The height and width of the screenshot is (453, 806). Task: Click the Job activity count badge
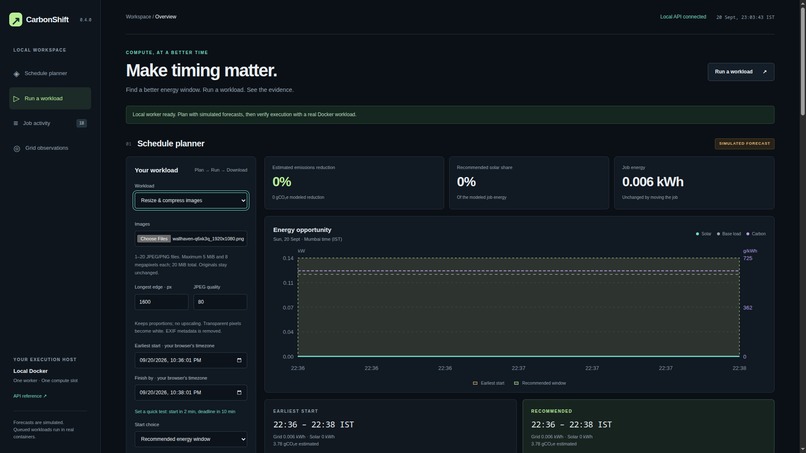click(x=81, y=123)
